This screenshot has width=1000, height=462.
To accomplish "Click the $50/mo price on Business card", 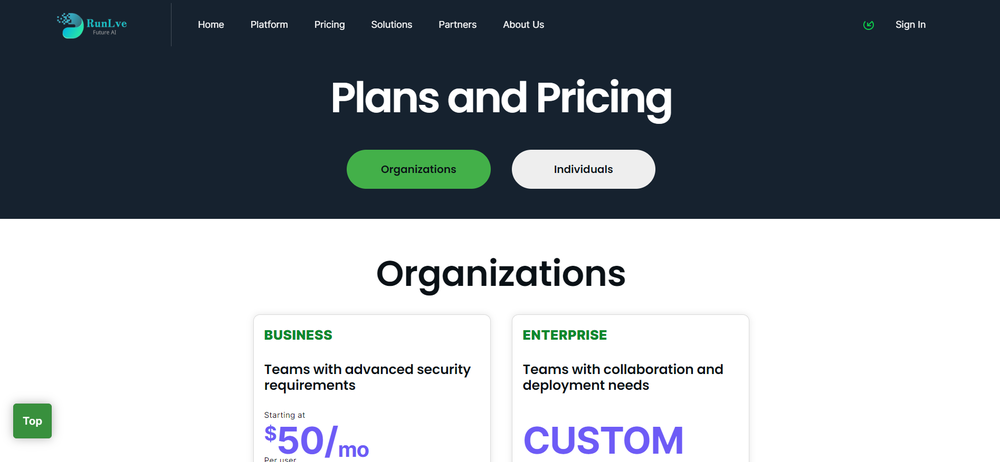I will [317, 441].
